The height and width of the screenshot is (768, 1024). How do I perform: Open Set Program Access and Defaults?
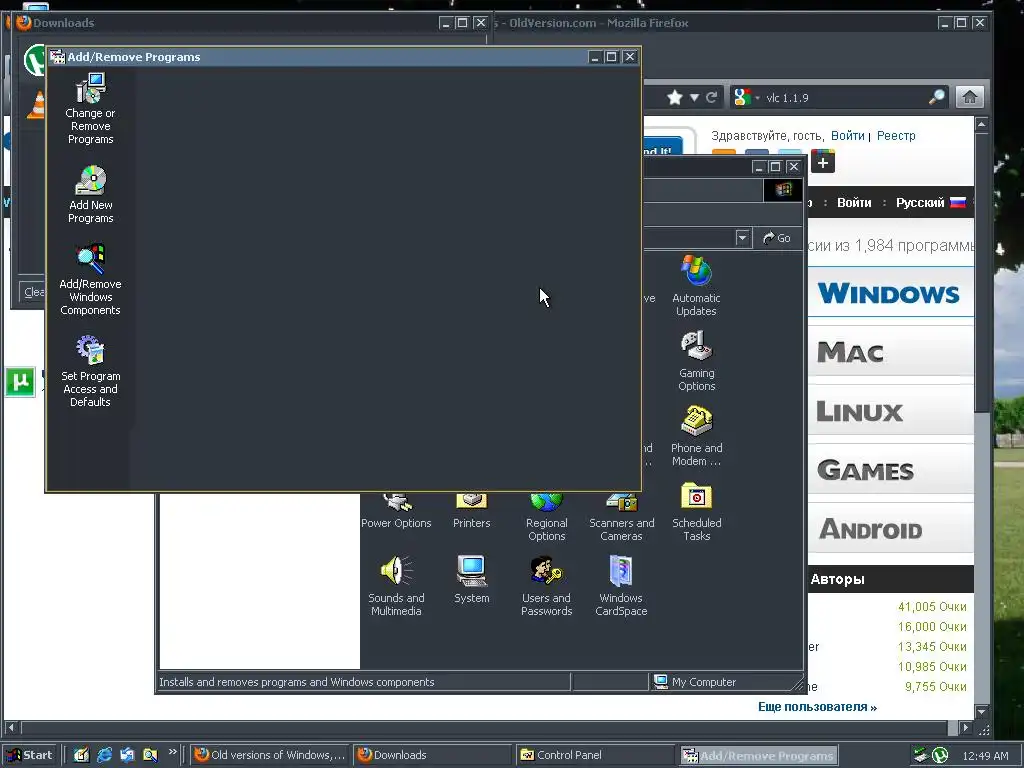(90, 371)
